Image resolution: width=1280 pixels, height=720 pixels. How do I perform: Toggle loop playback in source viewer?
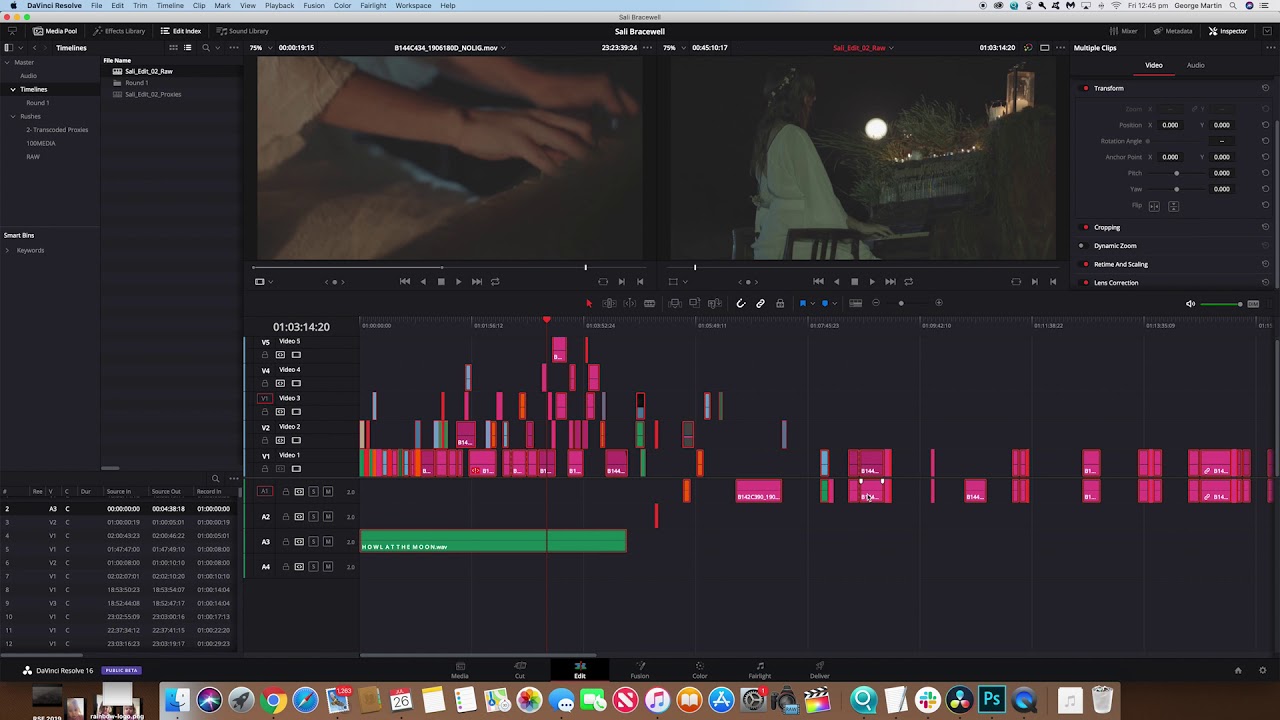(x=495, y=282)
